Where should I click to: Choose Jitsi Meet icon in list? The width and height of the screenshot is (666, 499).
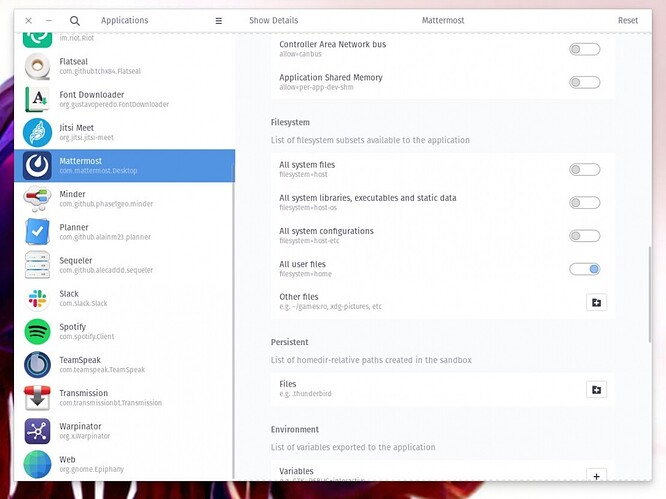click(37, 132)
